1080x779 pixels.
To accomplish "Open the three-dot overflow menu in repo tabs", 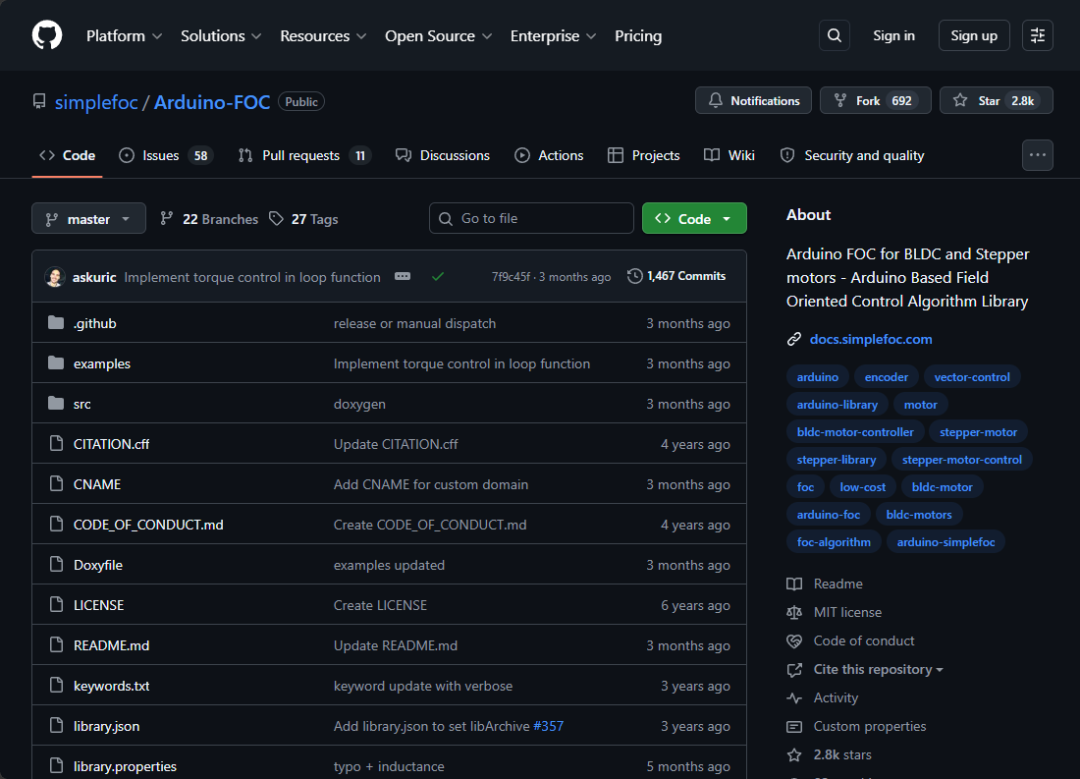I will [1037, 155].
